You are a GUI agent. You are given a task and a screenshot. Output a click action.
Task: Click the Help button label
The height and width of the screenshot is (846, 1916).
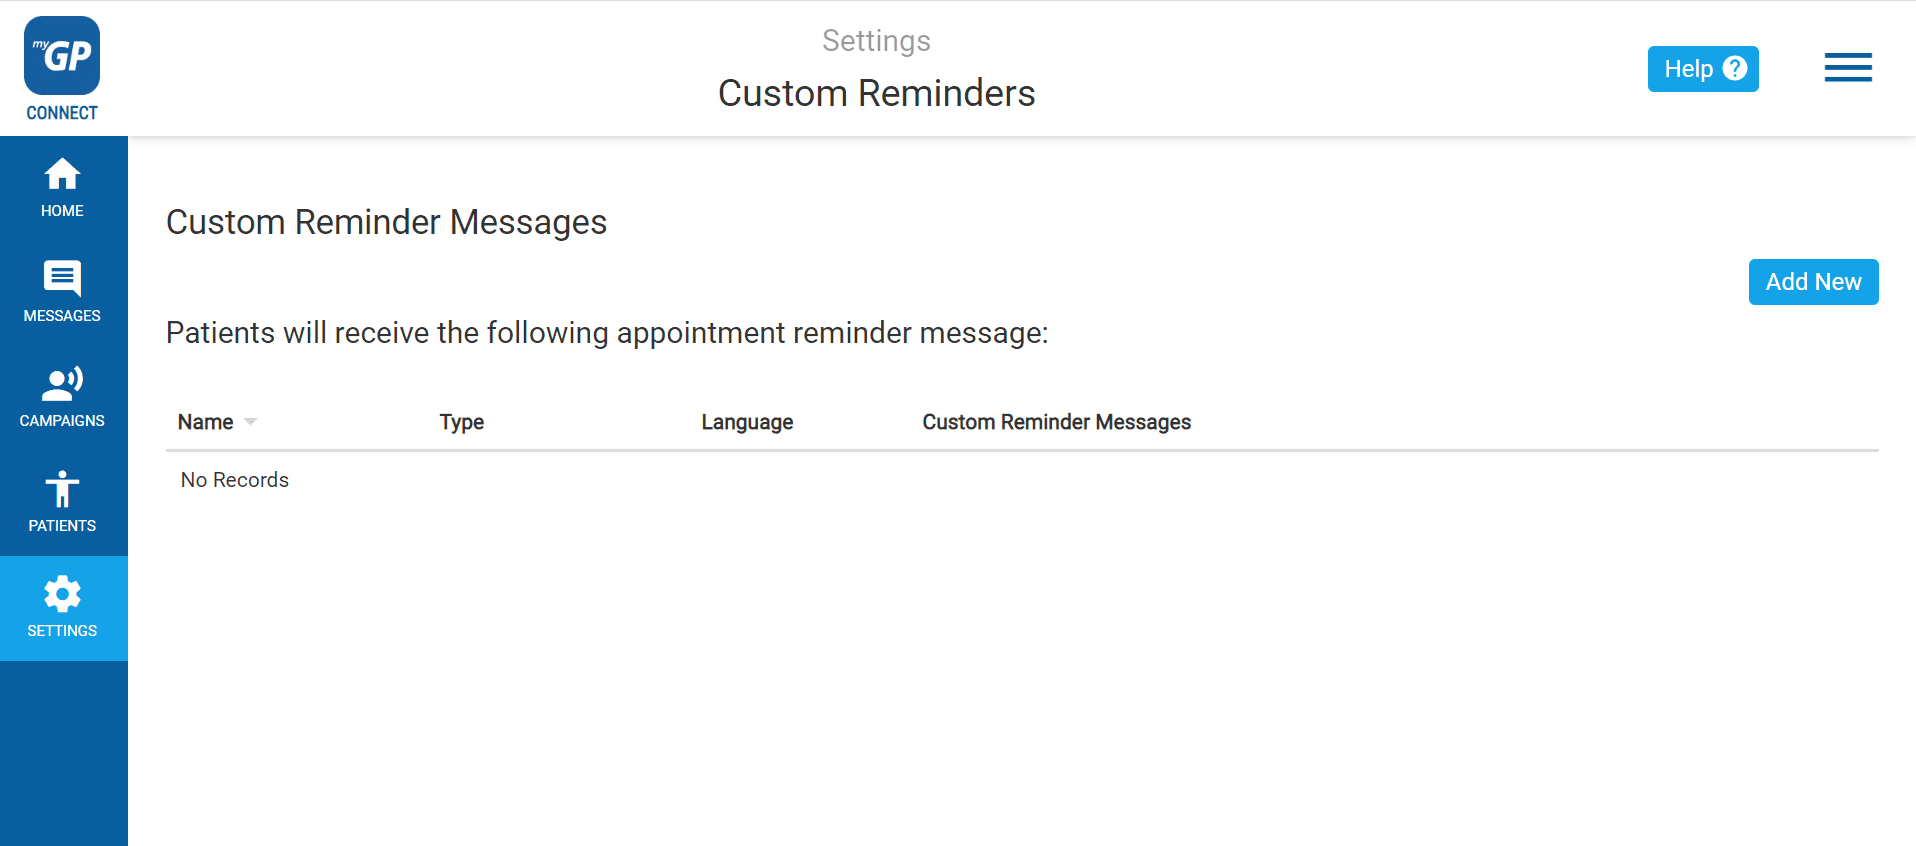click(x=1688, y=69)
